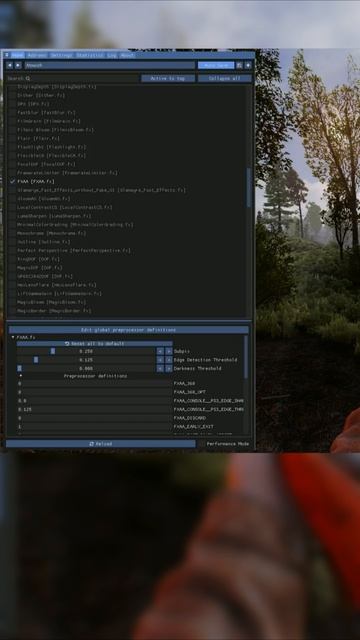Uncheck the FXAA effect checkbox

point(13,181)
